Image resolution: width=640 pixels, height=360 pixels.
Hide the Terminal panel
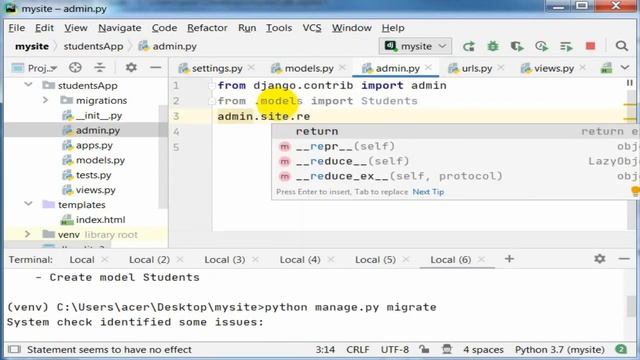click(x=624, y=259)
